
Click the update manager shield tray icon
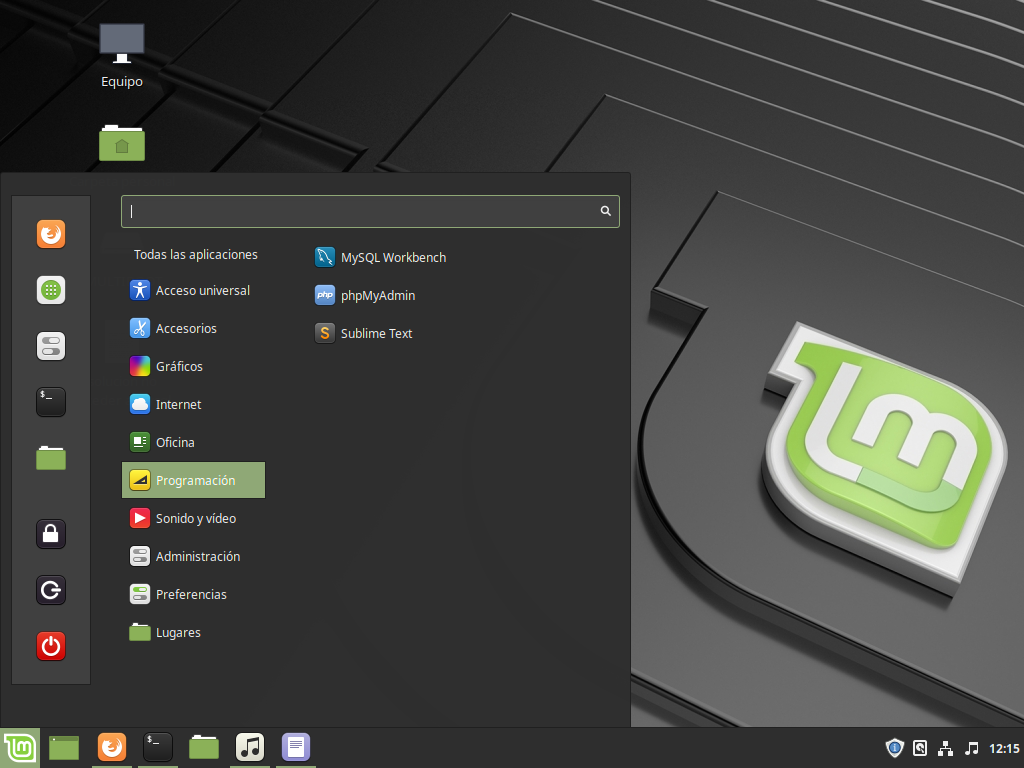895,748
